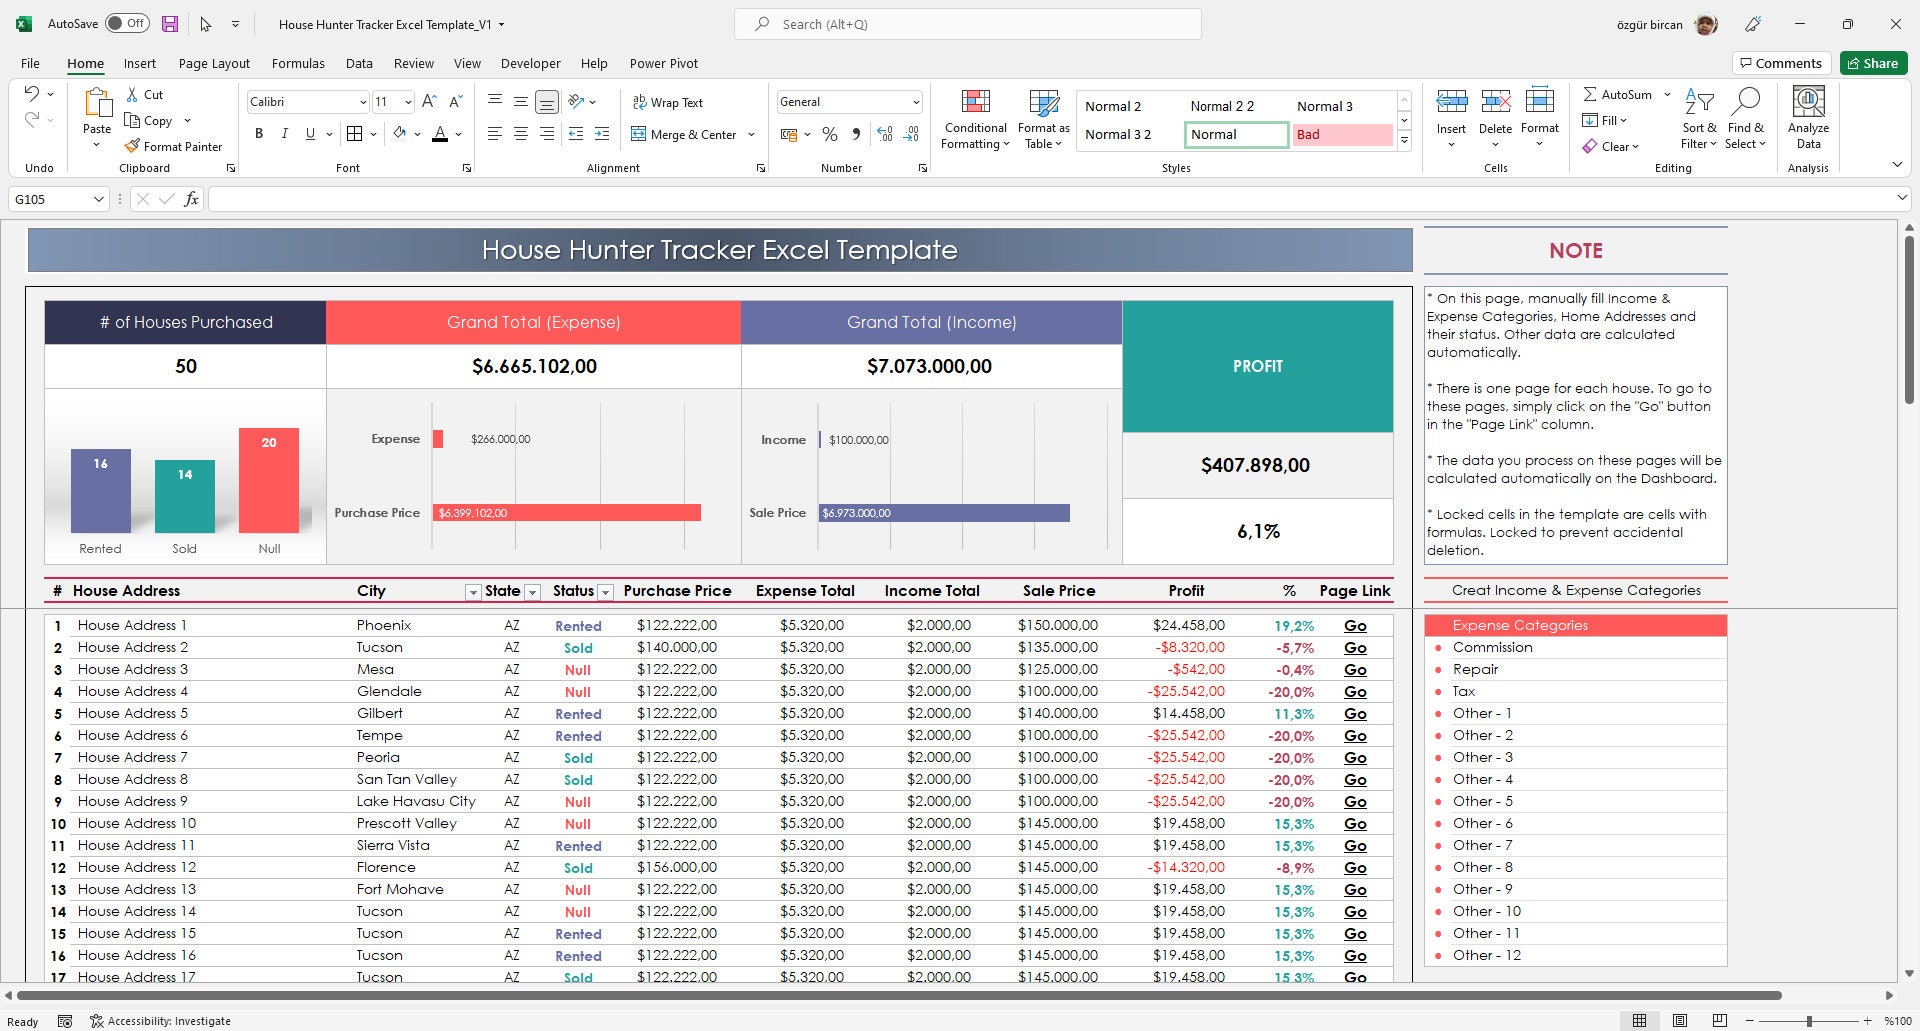Open the Developer ribbon tab

[x=530, y=63]
